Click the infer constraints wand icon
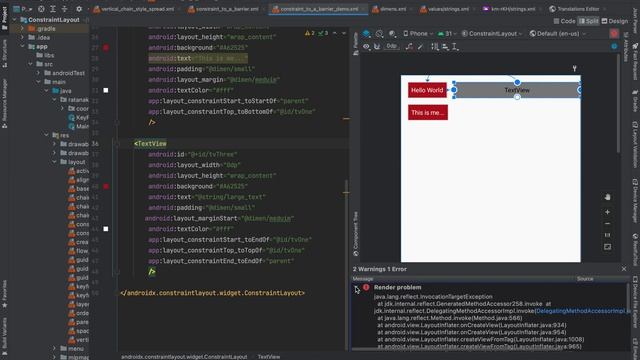Image resolution: width=640 pixels, height=360 pixels. click(420, 47)
